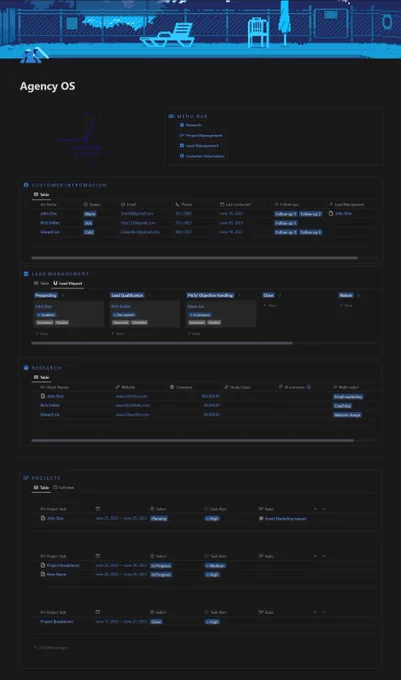Viewport: 401px width, 680px height.
Task: Click the Research table horizontal scrollbar
Action: click(192, 440)
